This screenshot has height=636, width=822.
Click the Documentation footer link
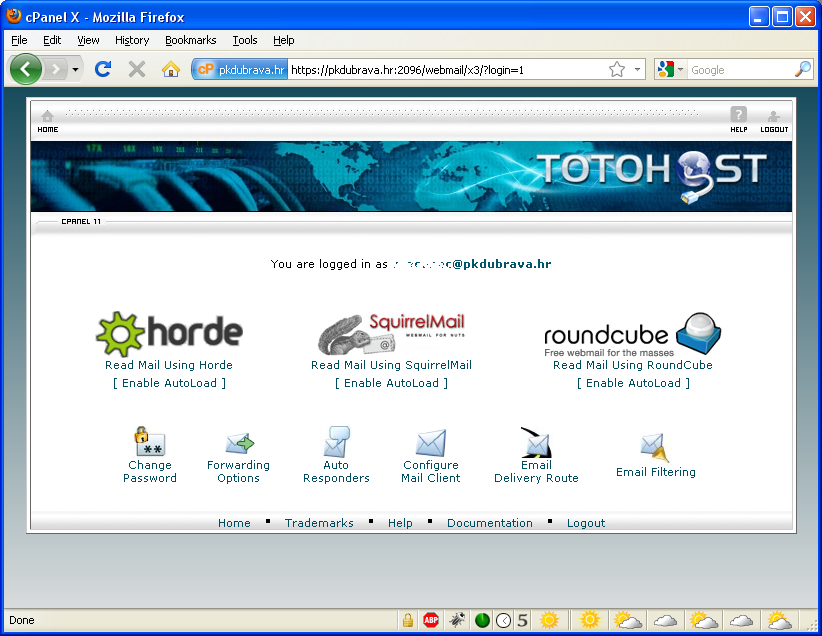(x=489, y=523)
